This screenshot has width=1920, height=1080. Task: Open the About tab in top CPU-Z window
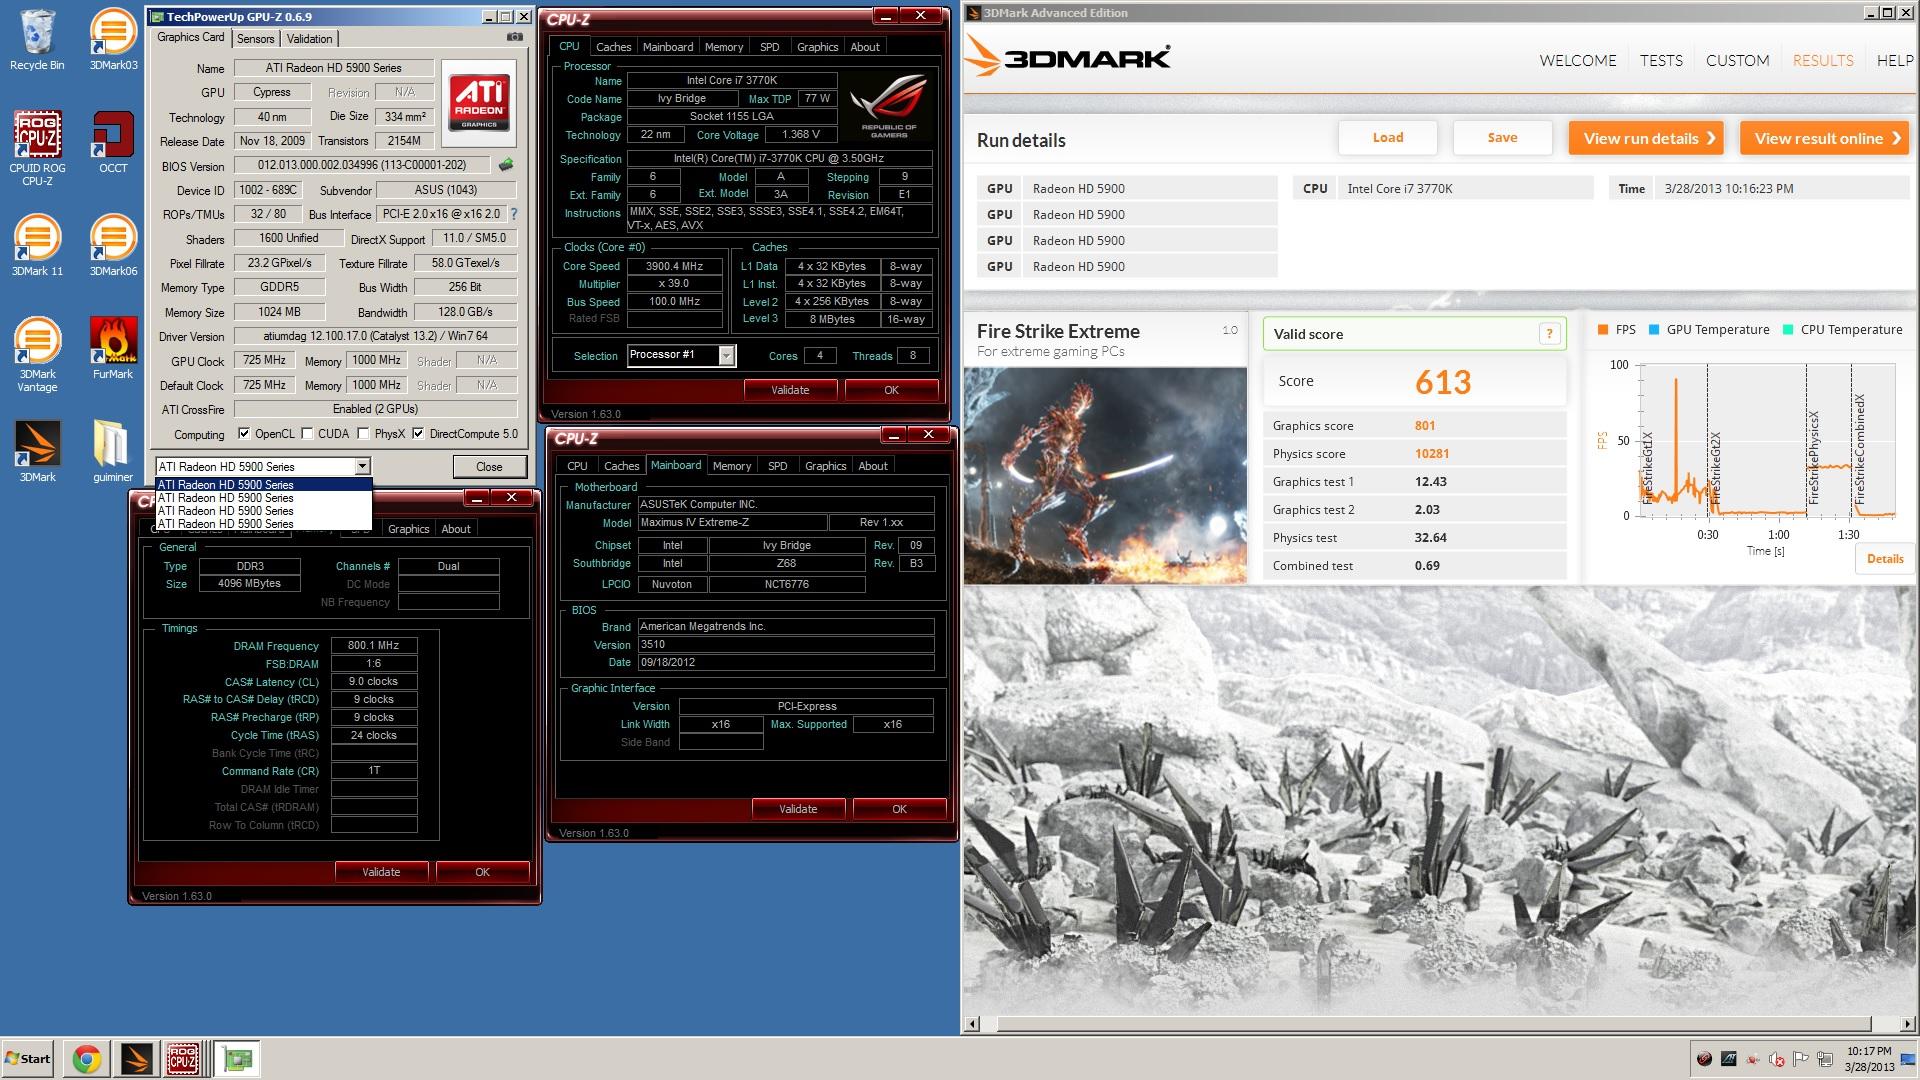865,47
